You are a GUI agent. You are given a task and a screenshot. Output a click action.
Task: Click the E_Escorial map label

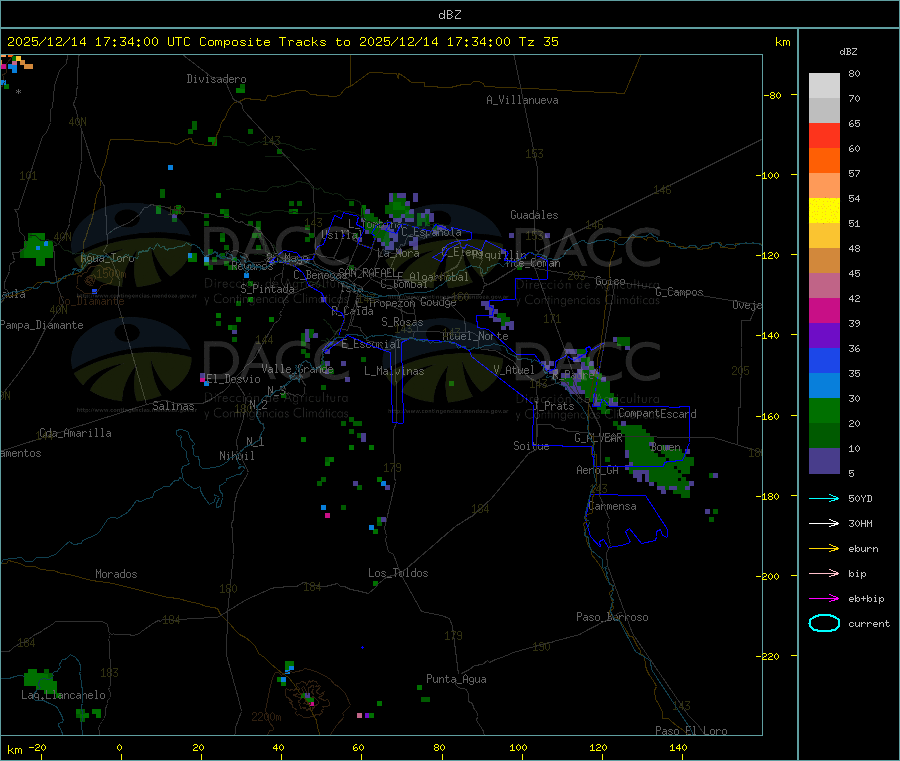click(x=371, y=344)
